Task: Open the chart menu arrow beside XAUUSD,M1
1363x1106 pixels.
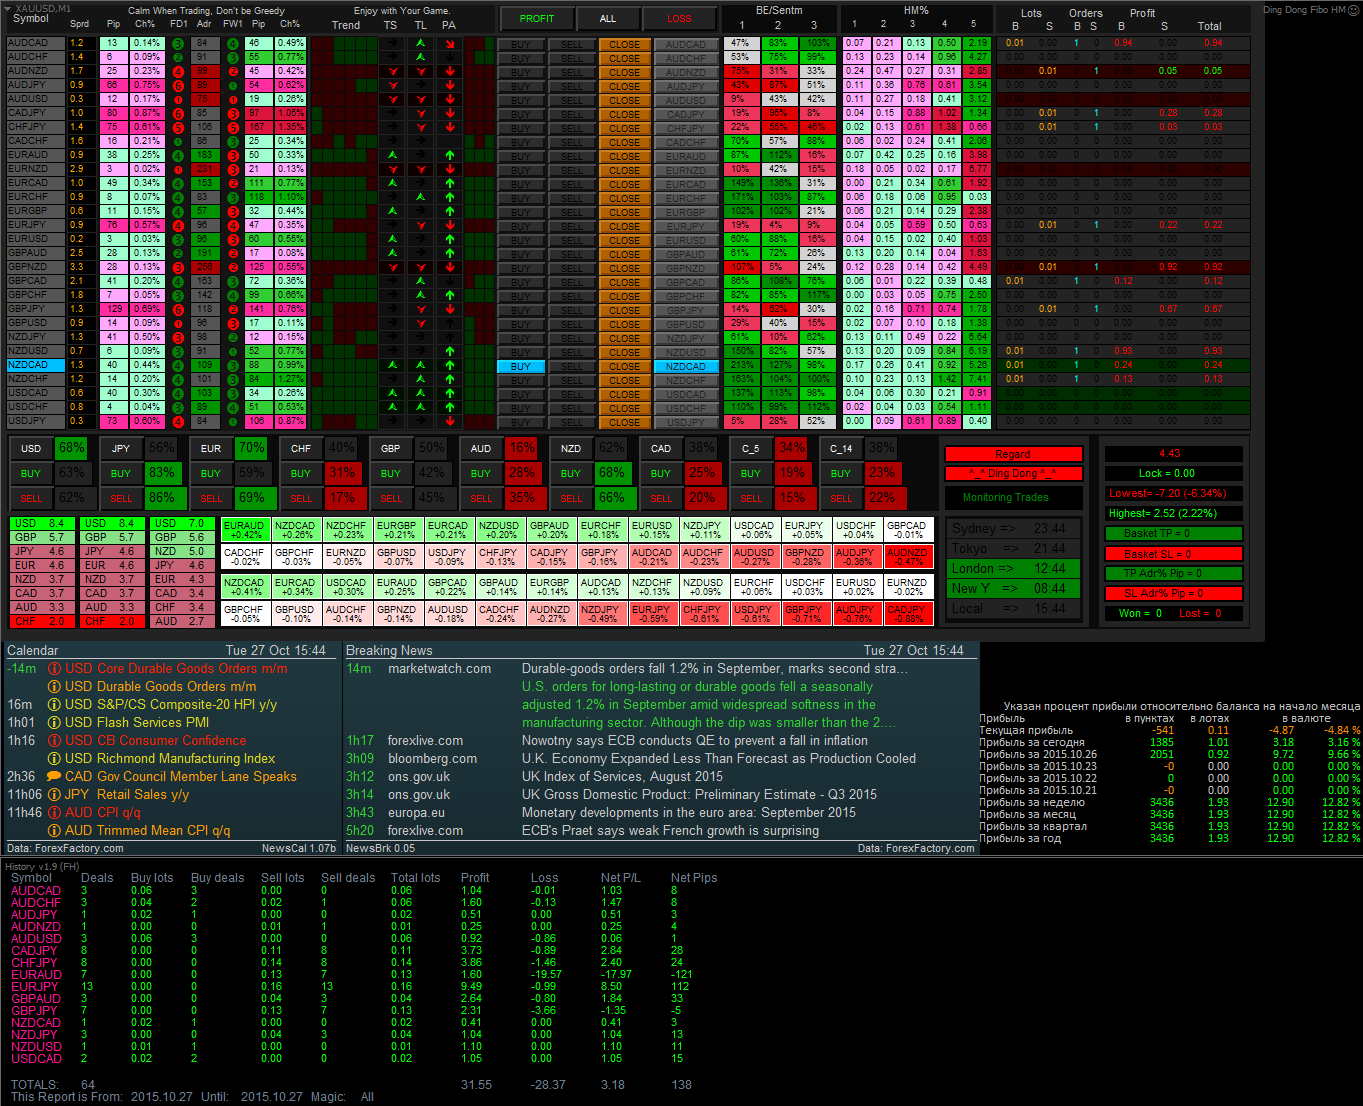Action: click(x=10, y=9)
